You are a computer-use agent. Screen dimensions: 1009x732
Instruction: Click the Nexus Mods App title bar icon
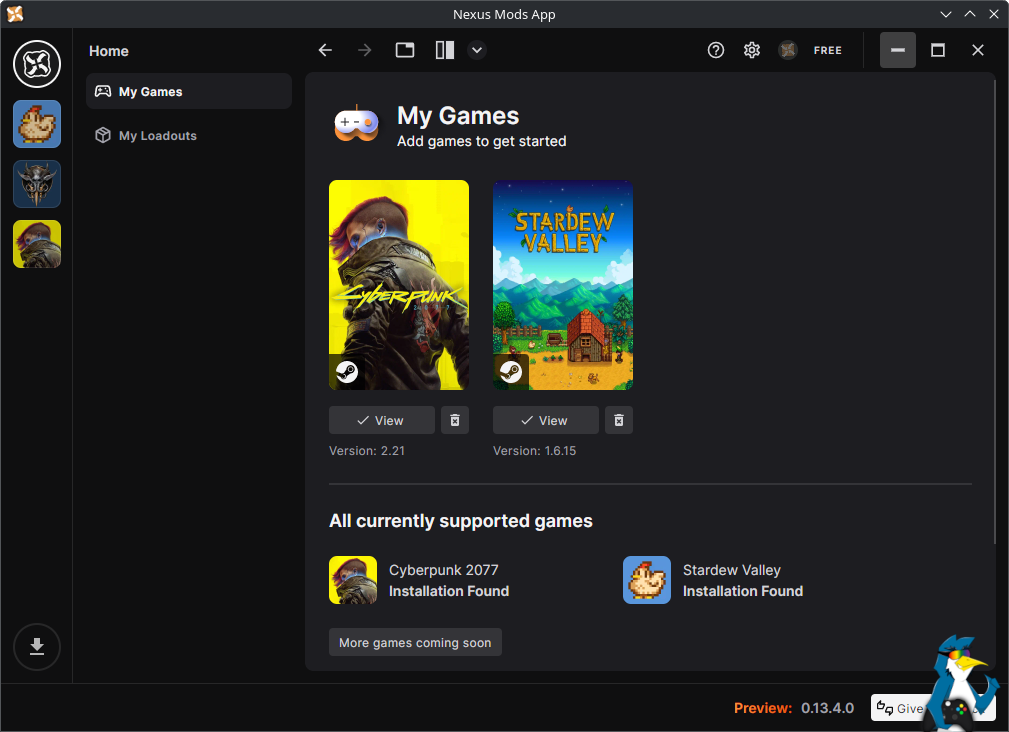[15, 14]
